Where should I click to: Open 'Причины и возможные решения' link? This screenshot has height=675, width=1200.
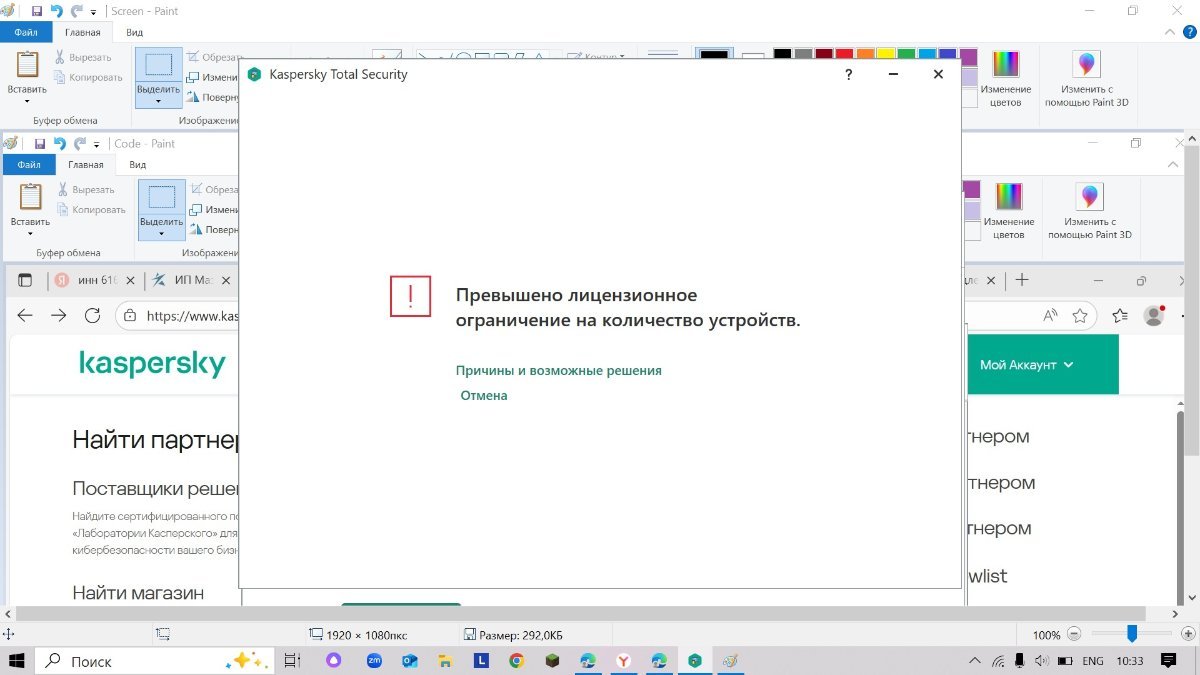click(558, 371)
